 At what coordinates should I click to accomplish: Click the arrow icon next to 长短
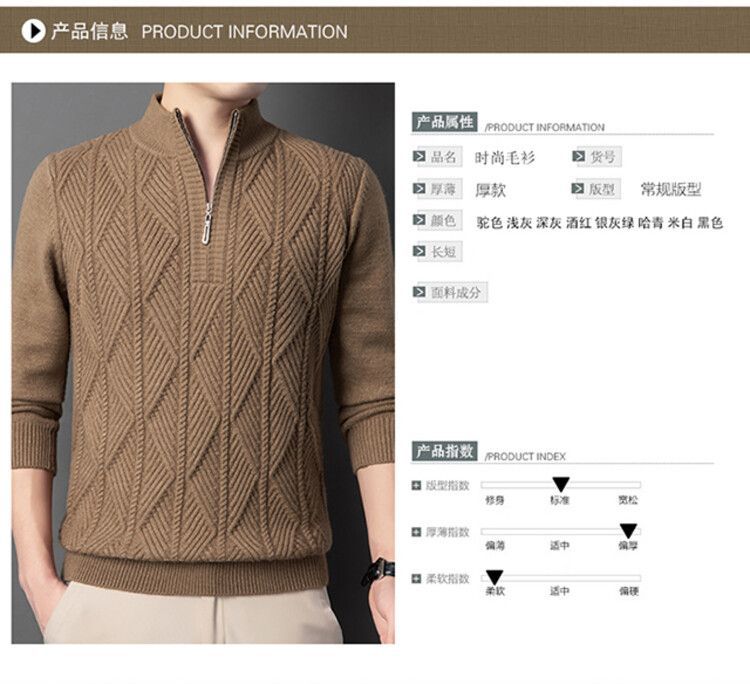click(x=419, y=251)
